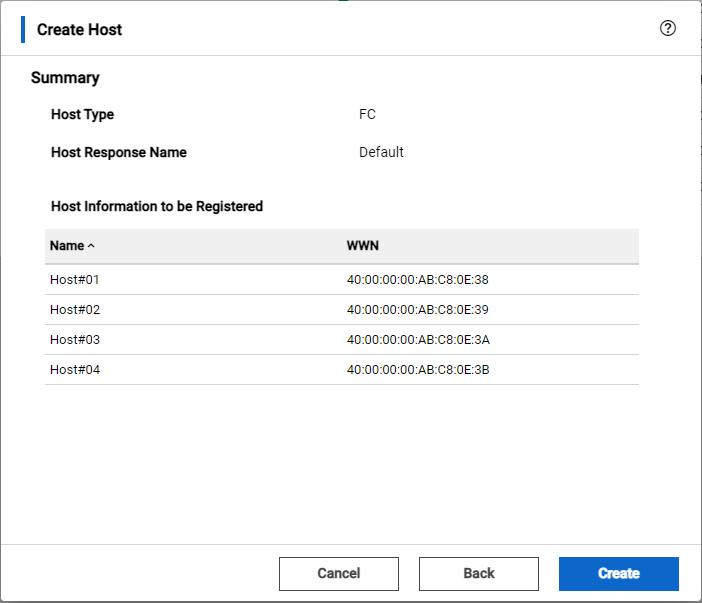
Task: Select the Host#04 row name
Action: pos(75,370)
